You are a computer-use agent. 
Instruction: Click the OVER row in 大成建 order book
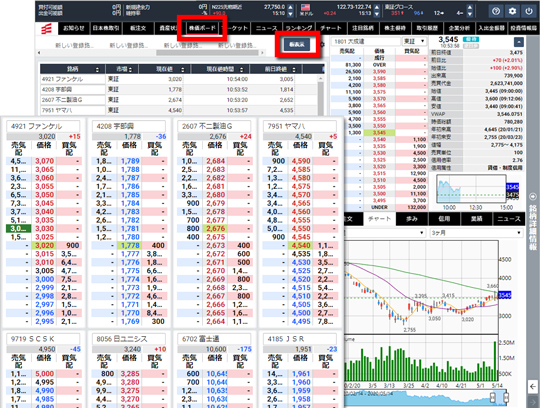[x=379, y=65]
